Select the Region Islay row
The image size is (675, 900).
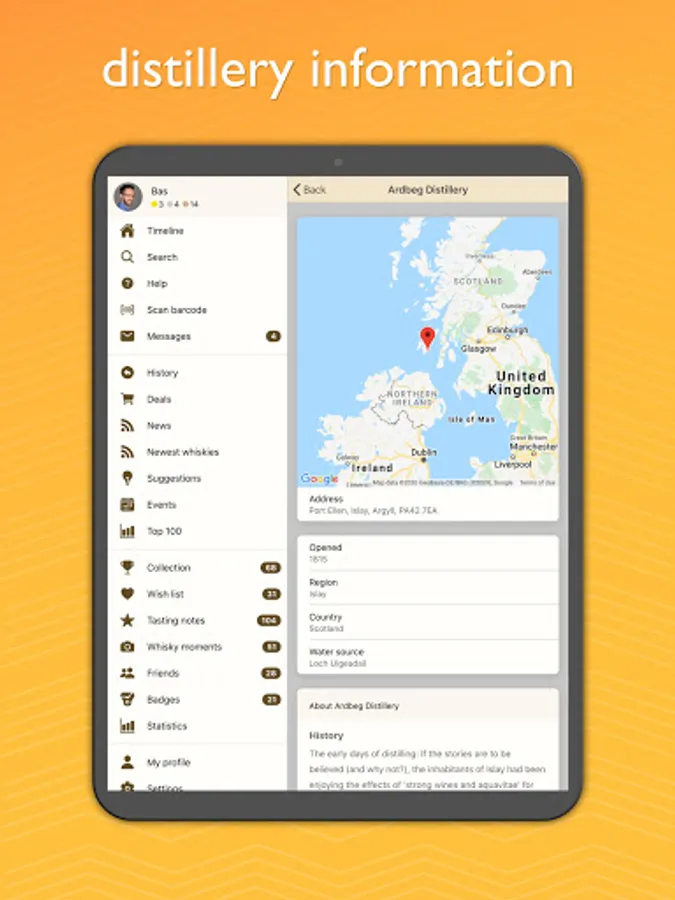(428, 588)
